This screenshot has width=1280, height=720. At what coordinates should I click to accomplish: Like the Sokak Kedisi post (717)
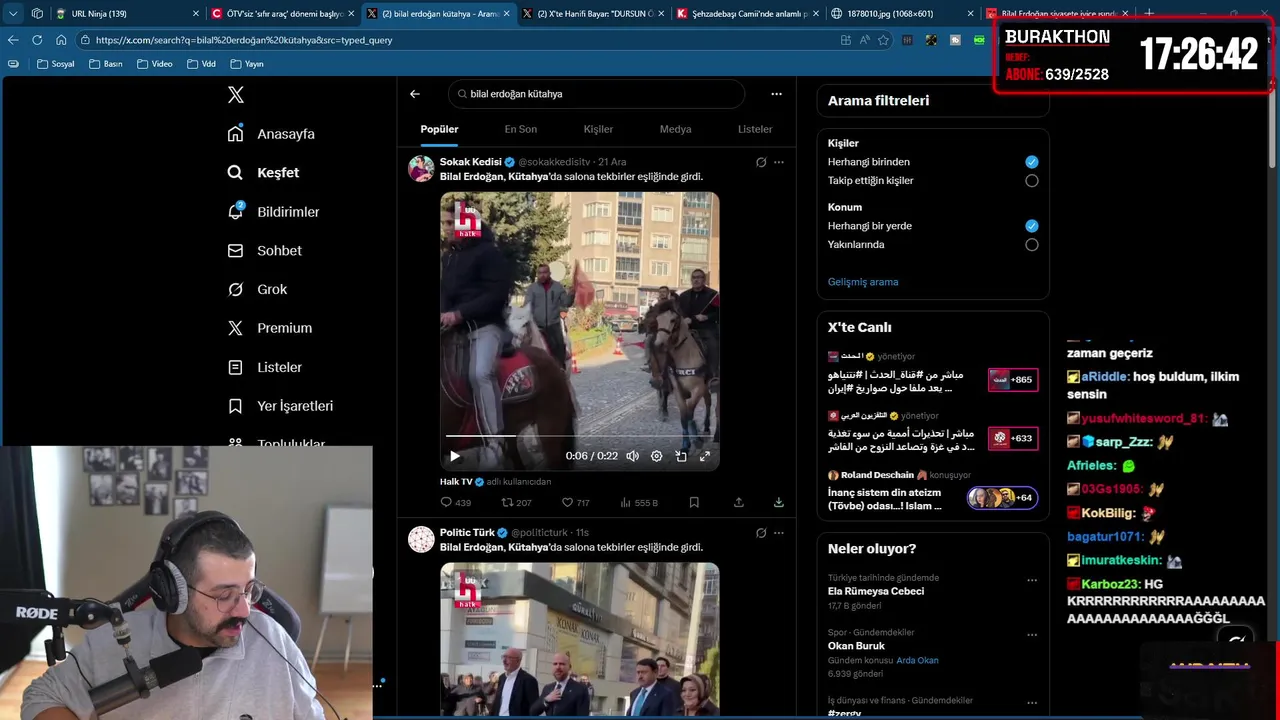point(575,503)
